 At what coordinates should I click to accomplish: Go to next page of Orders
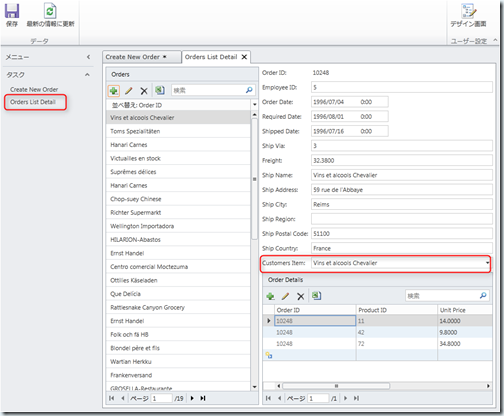pos(192,398)
